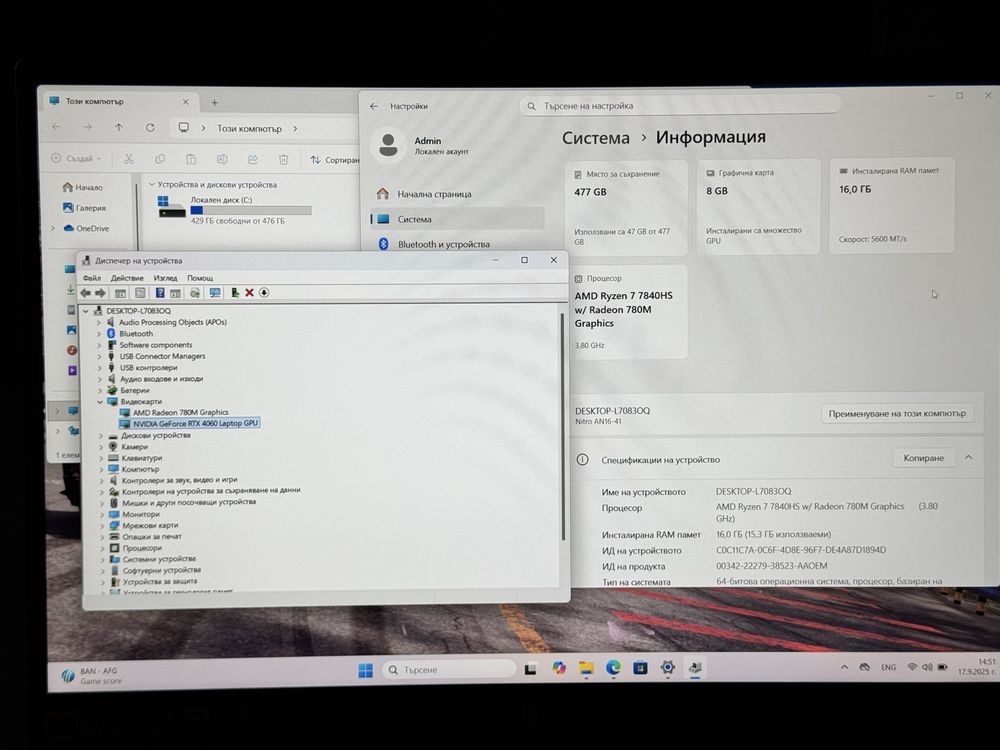Viewport: 1000px width, 750px height.
Task: Click Device Manager vertical scrollbar
Action: [562, 426]
